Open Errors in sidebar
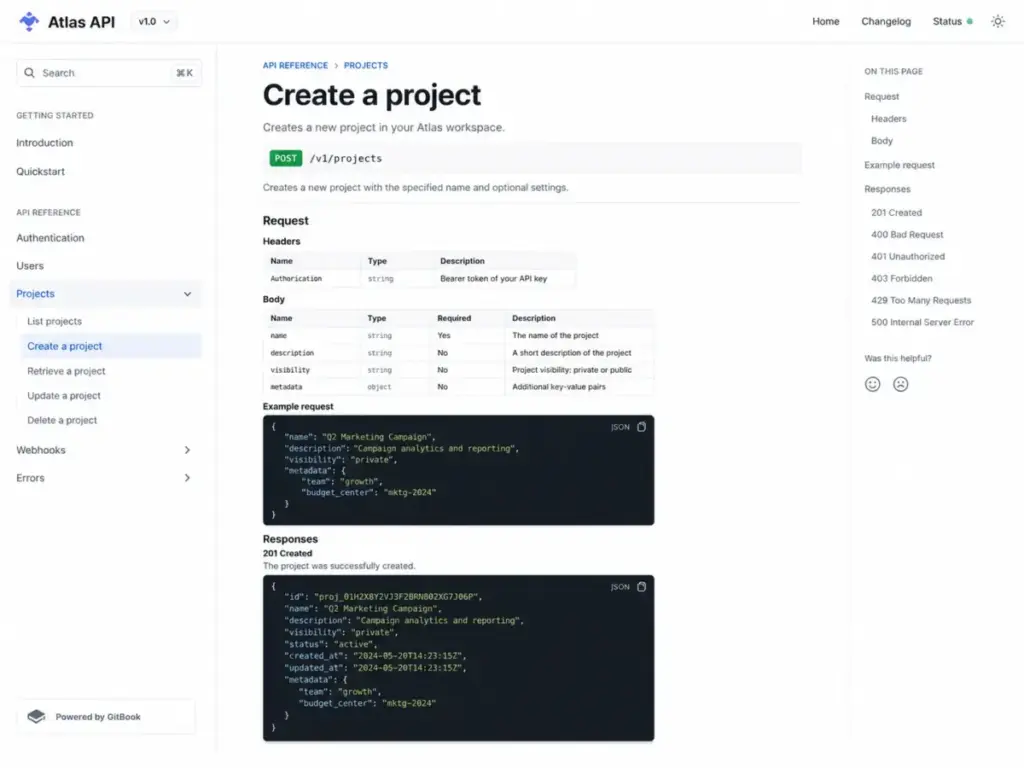 coord(30,478)
